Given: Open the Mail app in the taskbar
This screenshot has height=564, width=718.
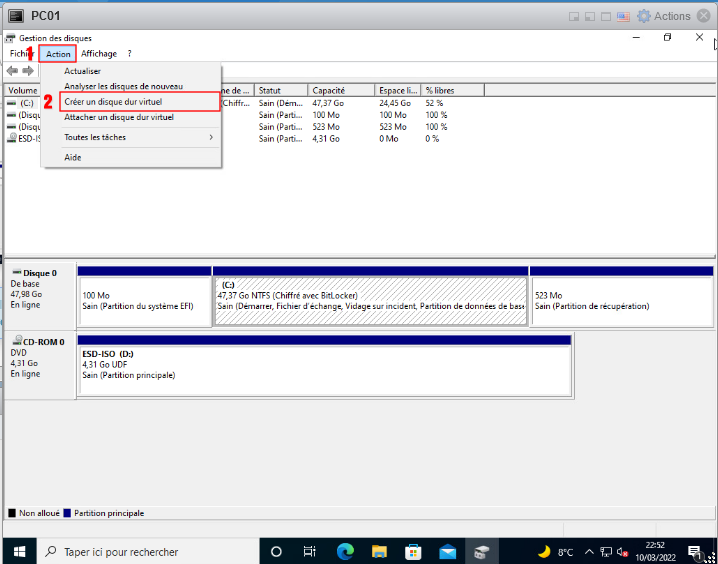Looking at the screenshot, I should click(x=447, y=551).
